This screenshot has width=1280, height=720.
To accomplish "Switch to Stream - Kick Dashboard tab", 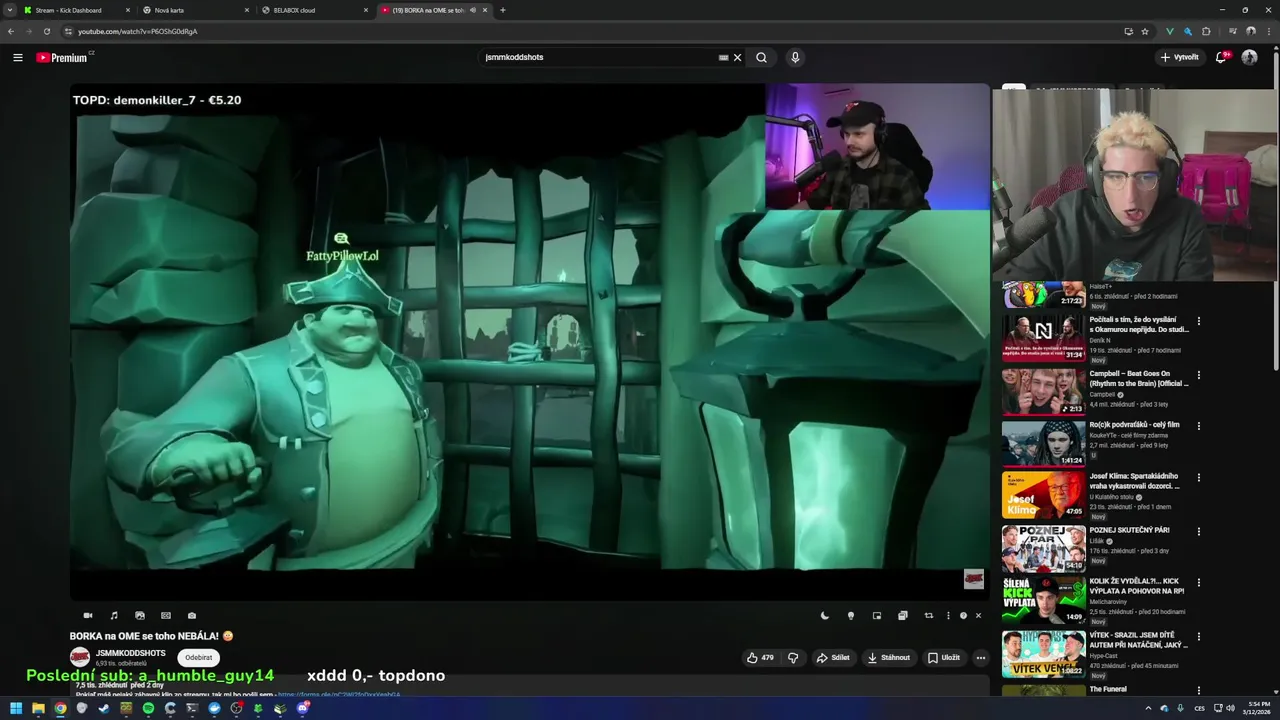I will tap(76, 10).
